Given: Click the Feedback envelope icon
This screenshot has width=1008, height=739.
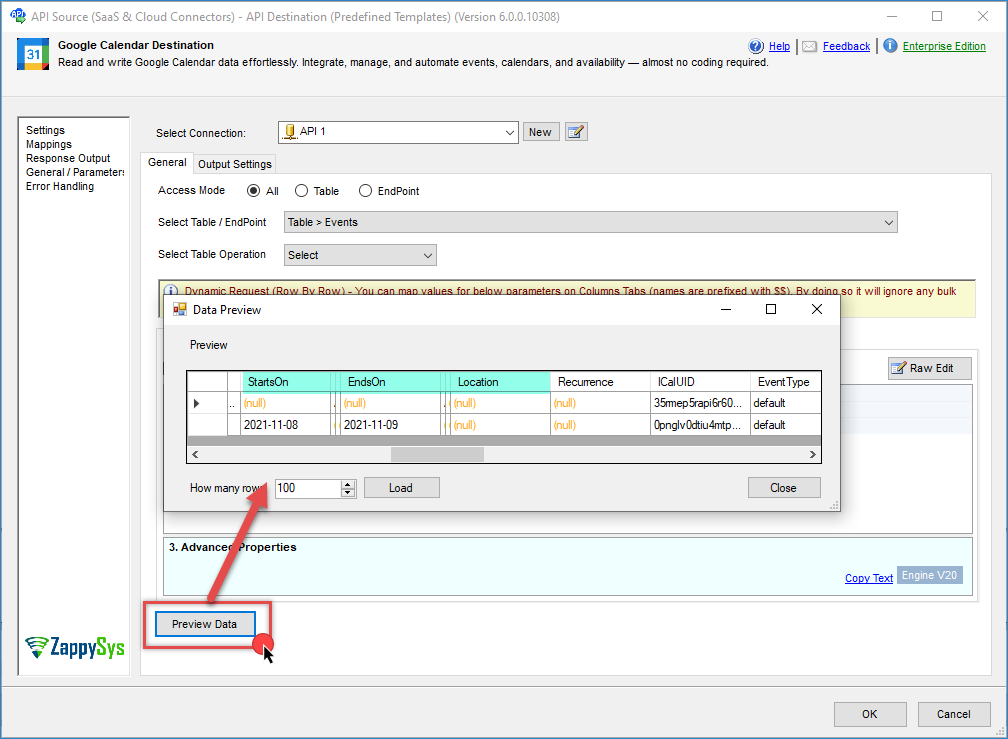Looking at the screenshot, I should [x=810, y=46].
